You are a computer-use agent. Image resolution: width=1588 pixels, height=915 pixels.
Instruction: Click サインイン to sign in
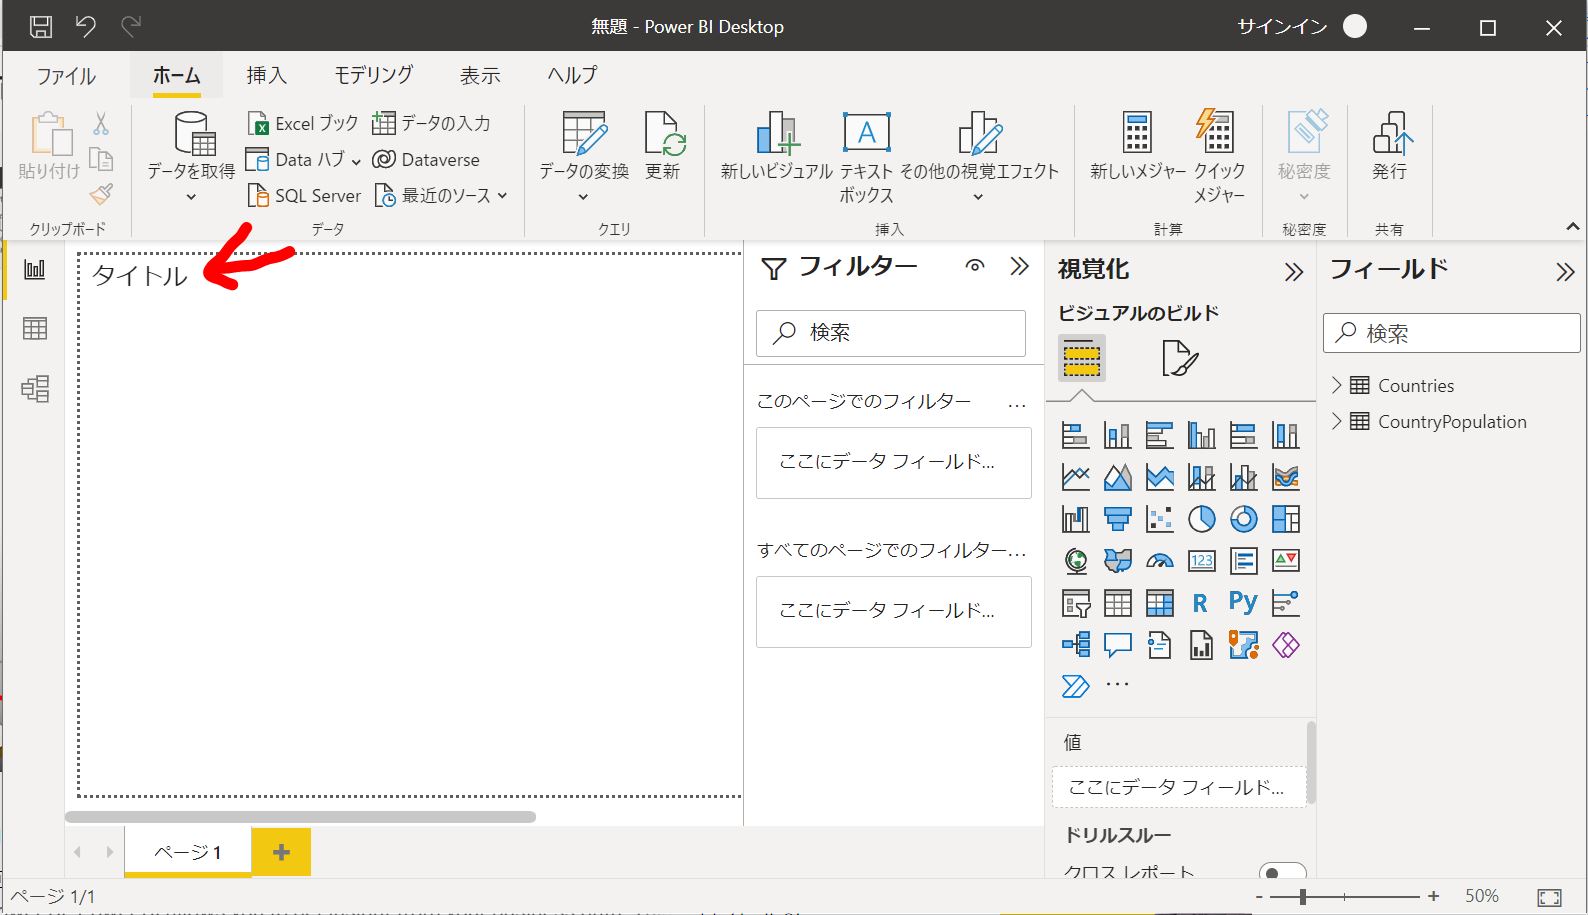[1282, 27]
